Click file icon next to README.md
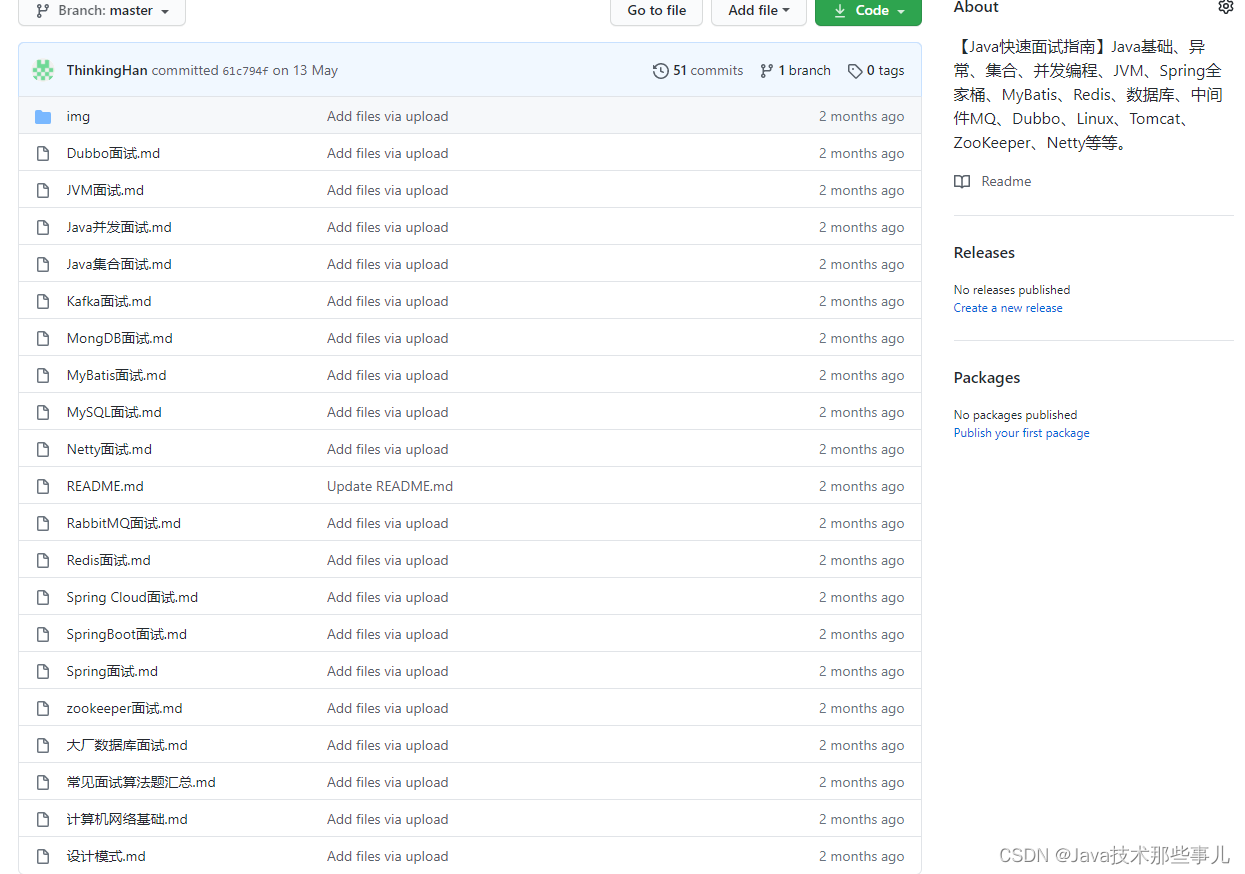Viewport: 1245px width, 874px height. point(43,487)
